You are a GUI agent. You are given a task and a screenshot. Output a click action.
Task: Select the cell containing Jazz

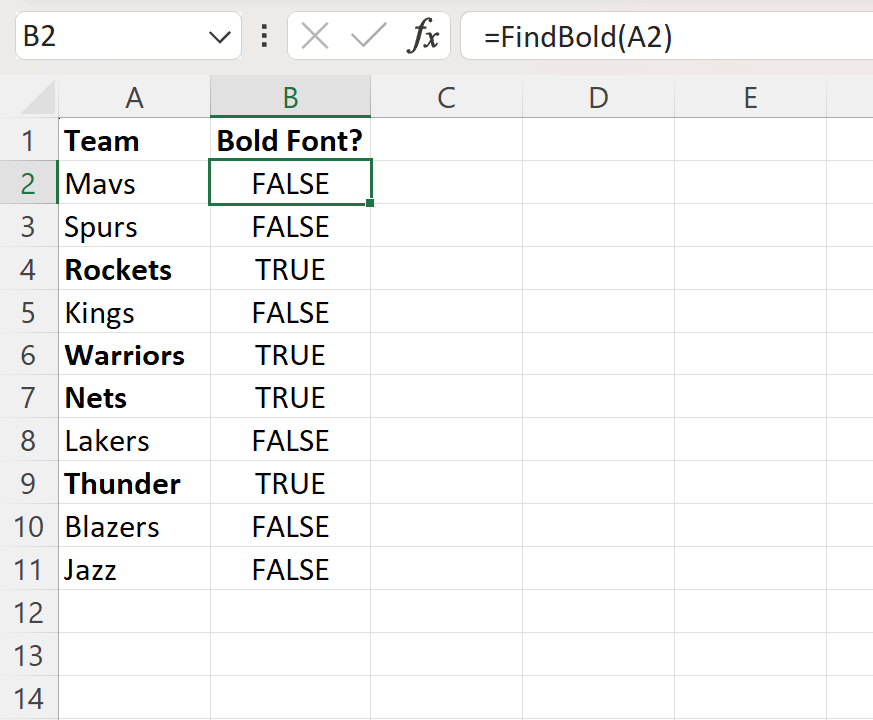[134, 569]
